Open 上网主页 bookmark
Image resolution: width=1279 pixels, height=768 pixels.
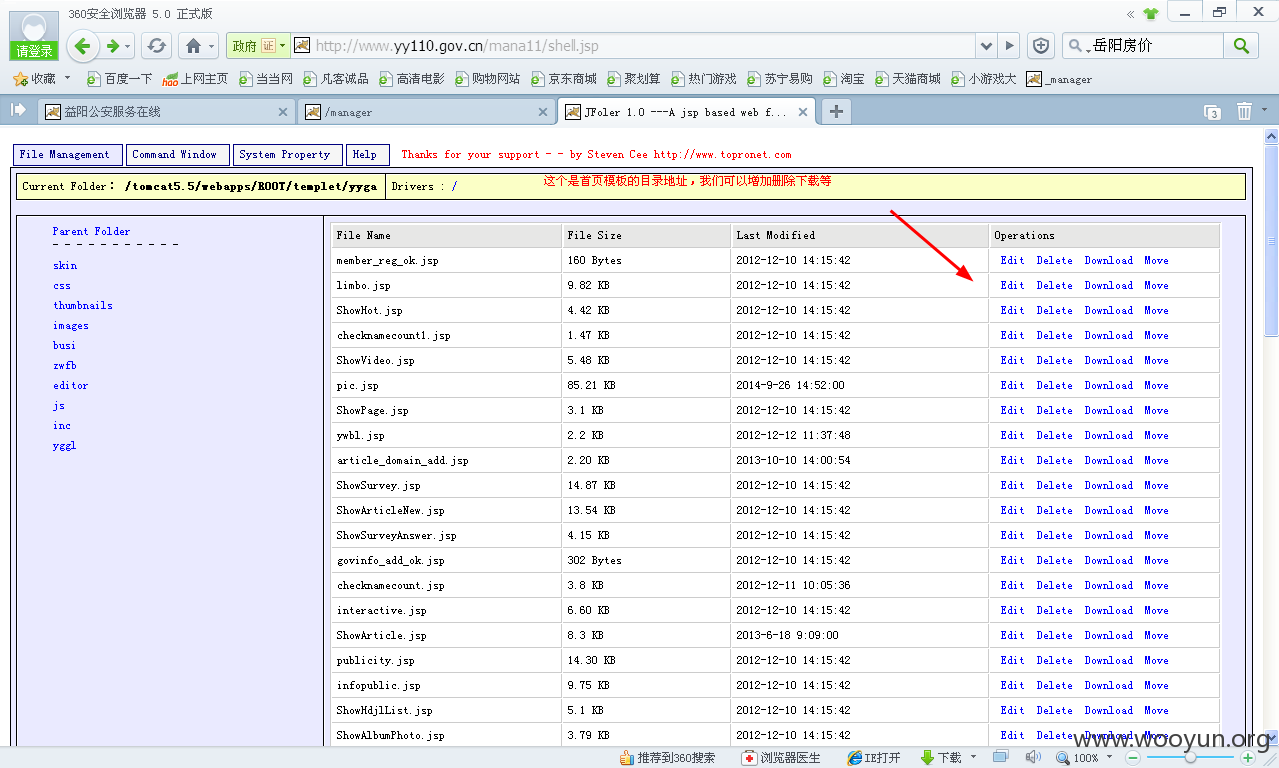(196, 79)
